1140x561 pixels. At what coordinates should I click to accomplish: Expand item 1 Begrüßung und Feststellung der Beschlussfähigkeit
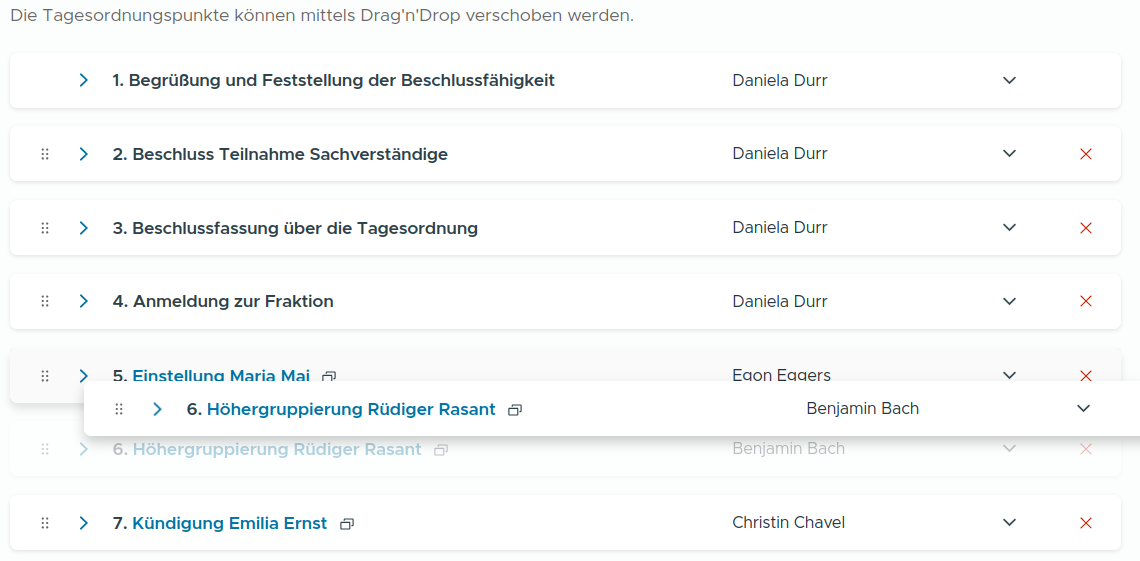(84, 80)
